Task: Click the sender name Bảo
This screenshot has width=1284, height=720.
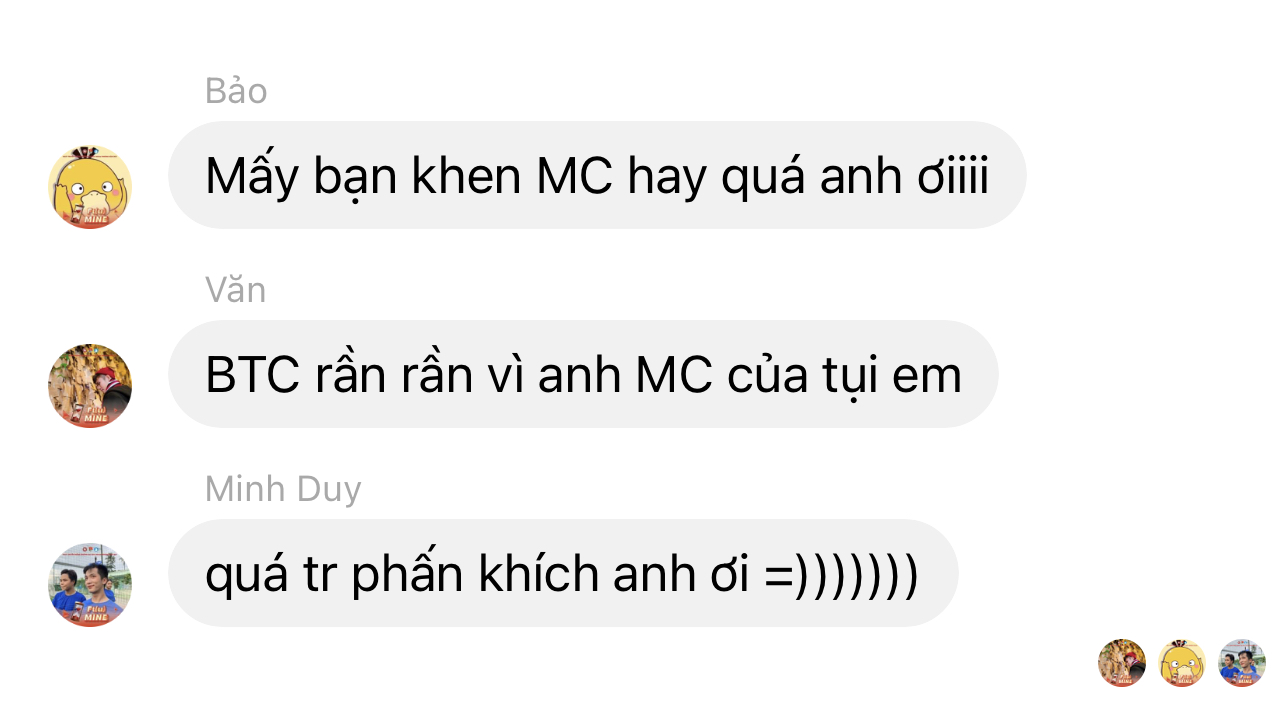Action: (236, 91)
